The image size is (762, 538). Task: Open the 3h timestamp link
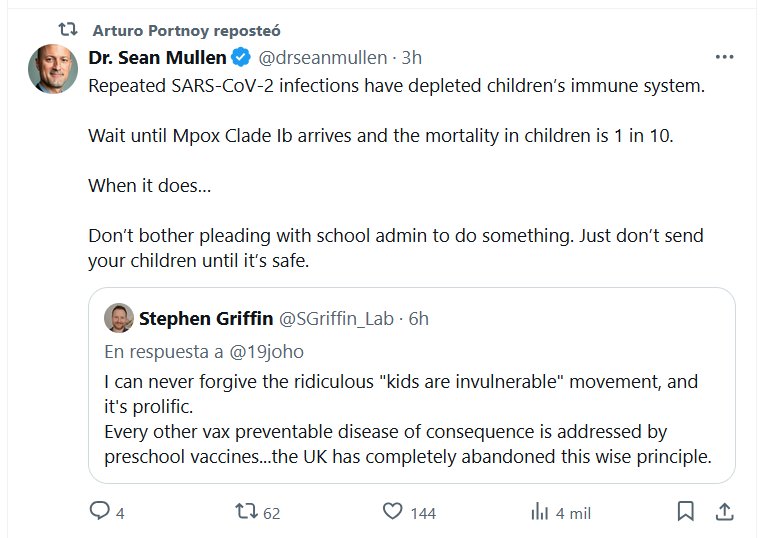point(411,57)
